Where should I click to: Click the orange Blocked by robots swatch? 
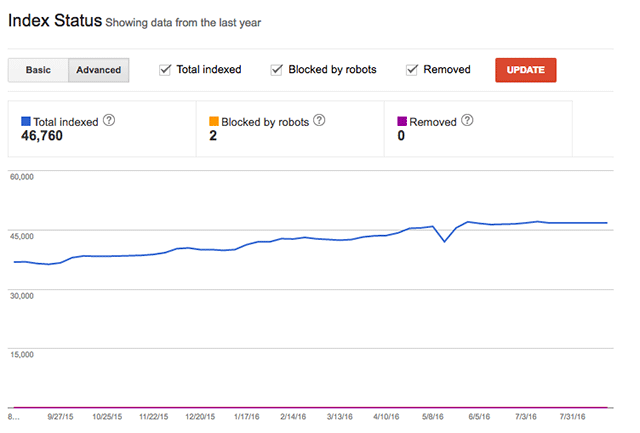pyautogui.click(x=214, y=122)
